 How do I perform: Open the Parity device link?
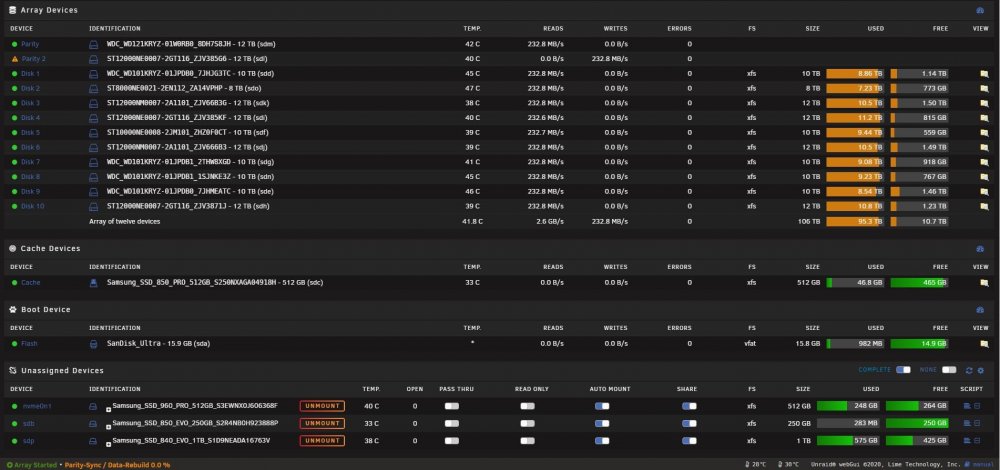pos(30,45)
